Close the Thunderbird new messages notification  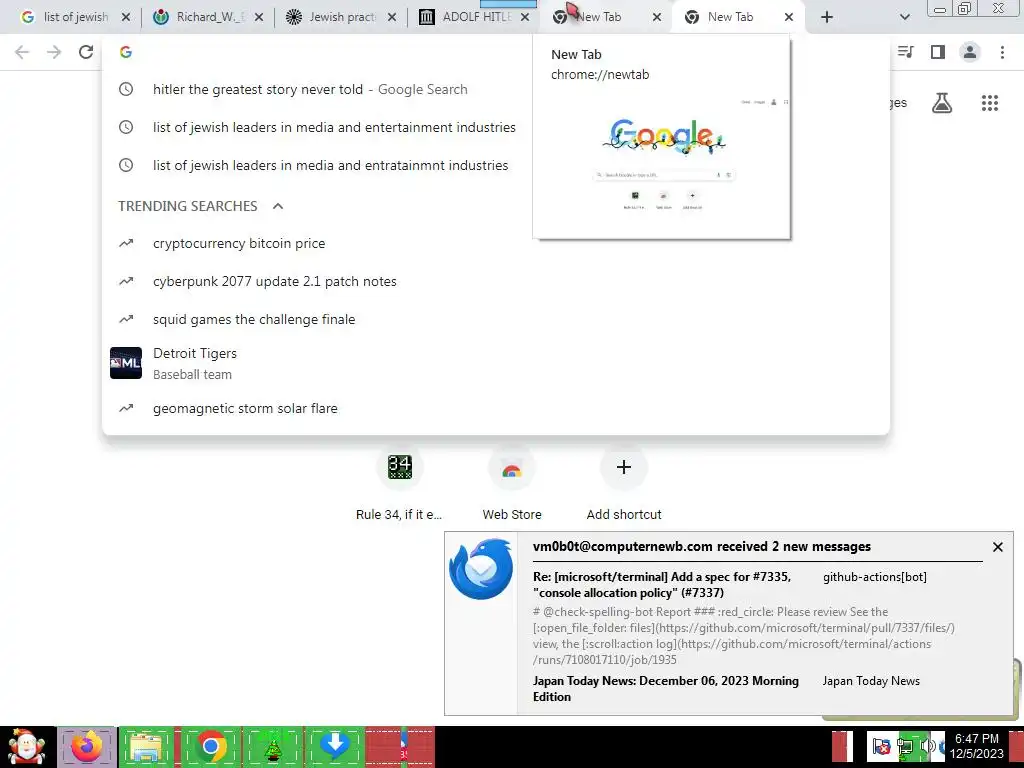coord(997,547)
